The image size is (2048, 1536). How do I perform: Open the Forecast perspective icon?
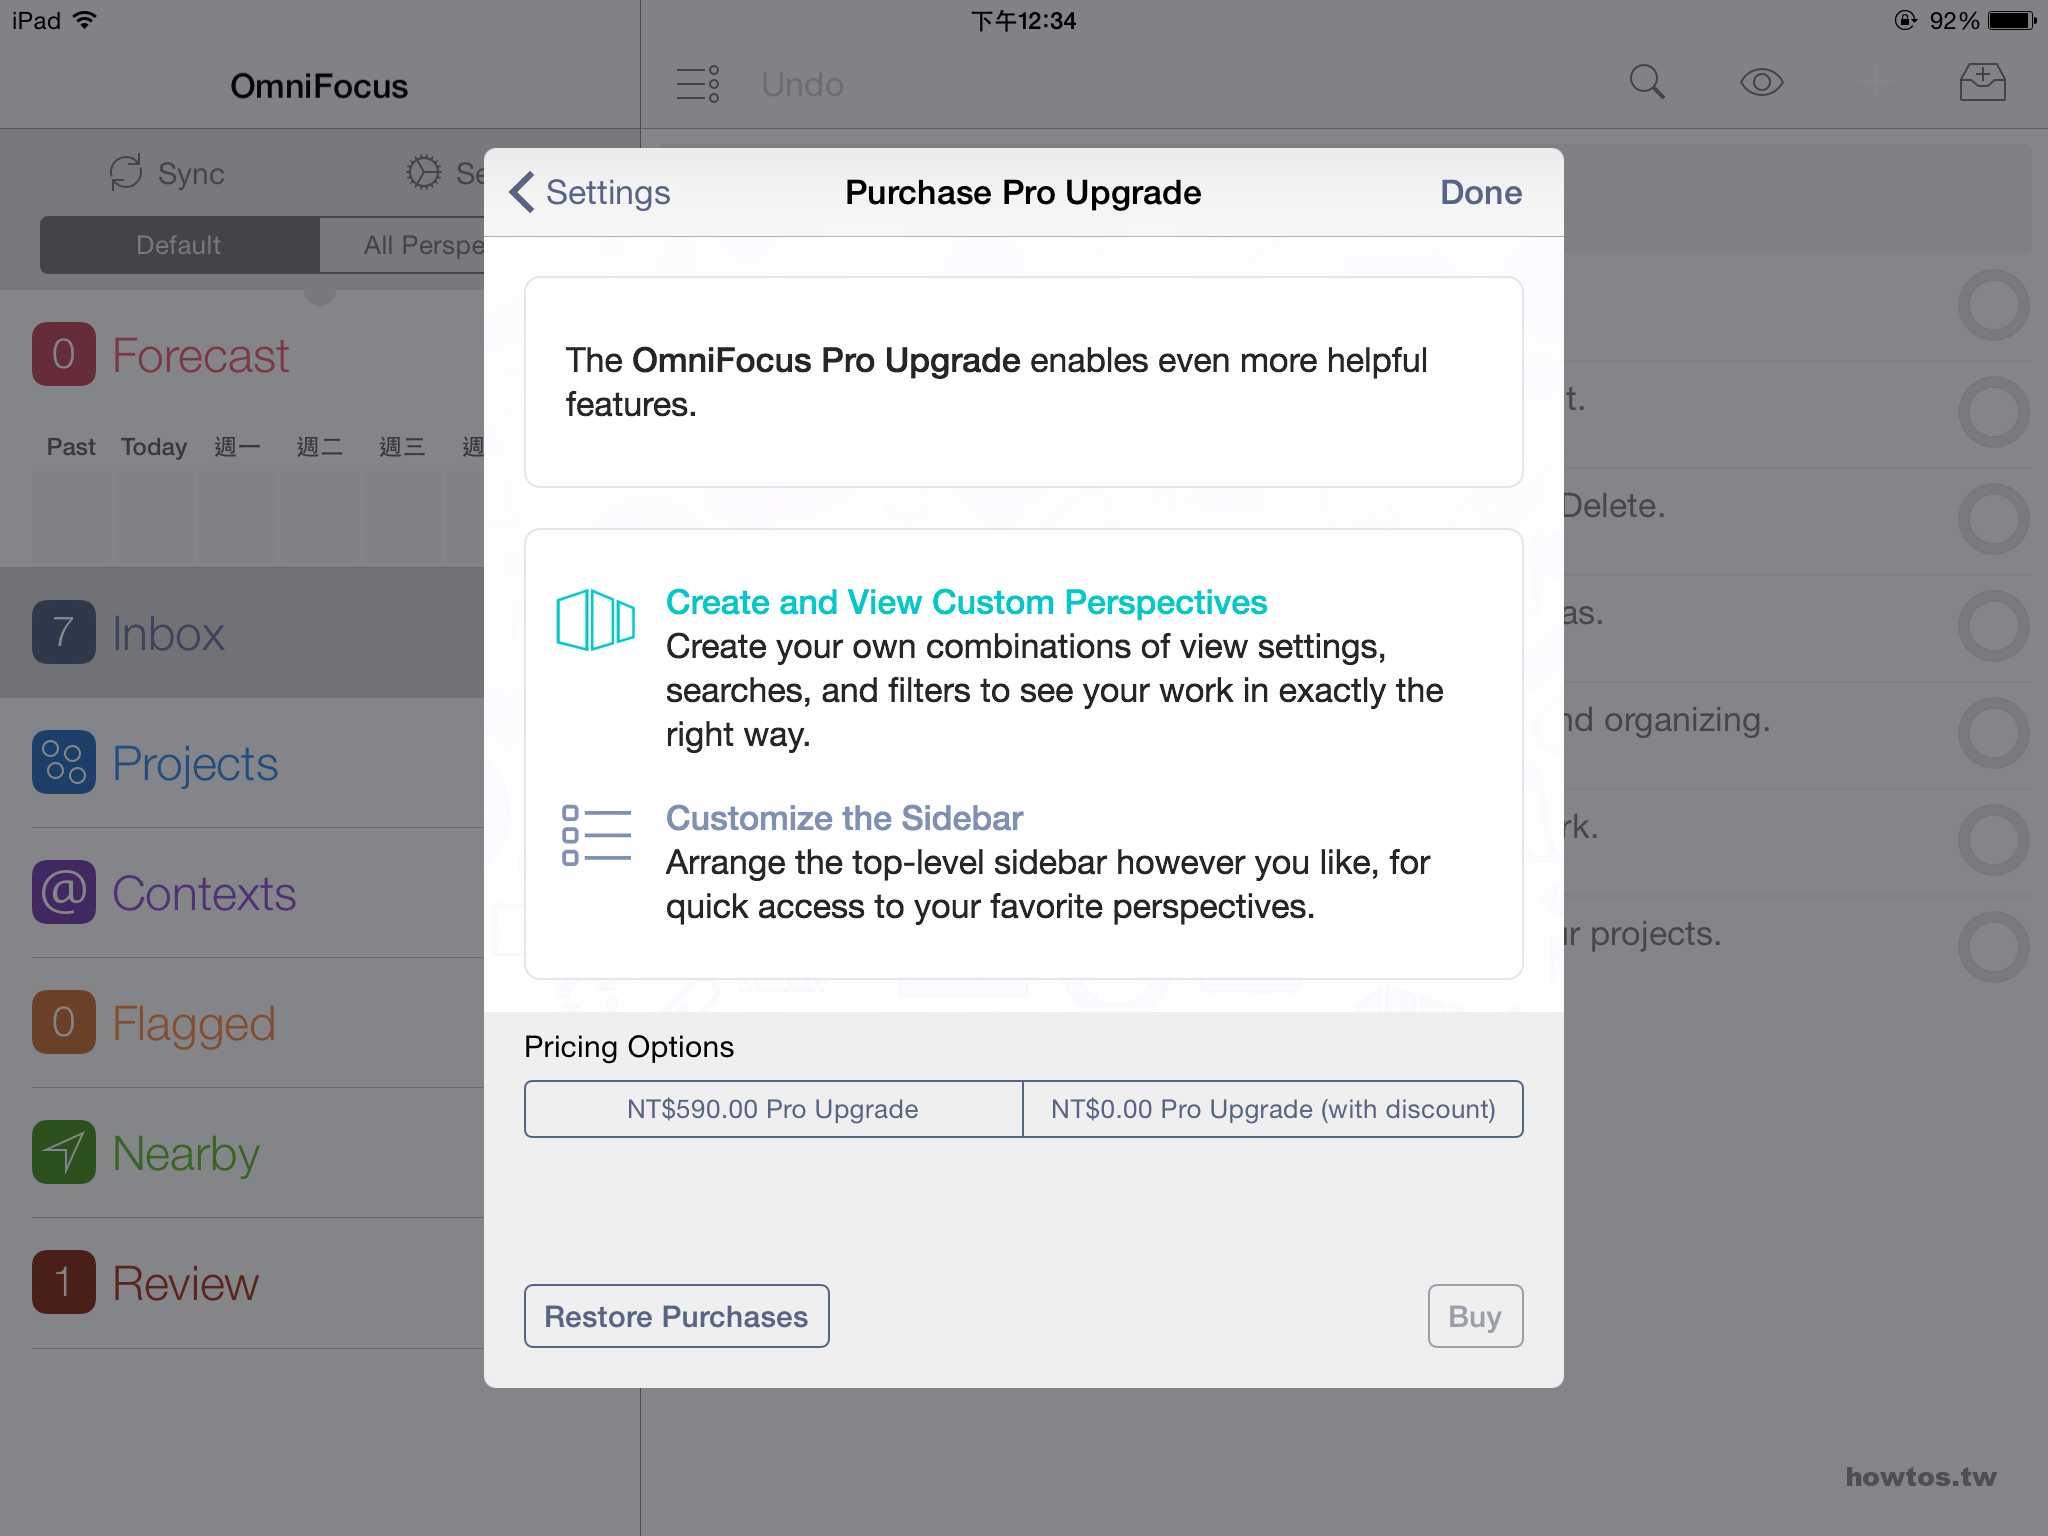click(64, 354)
